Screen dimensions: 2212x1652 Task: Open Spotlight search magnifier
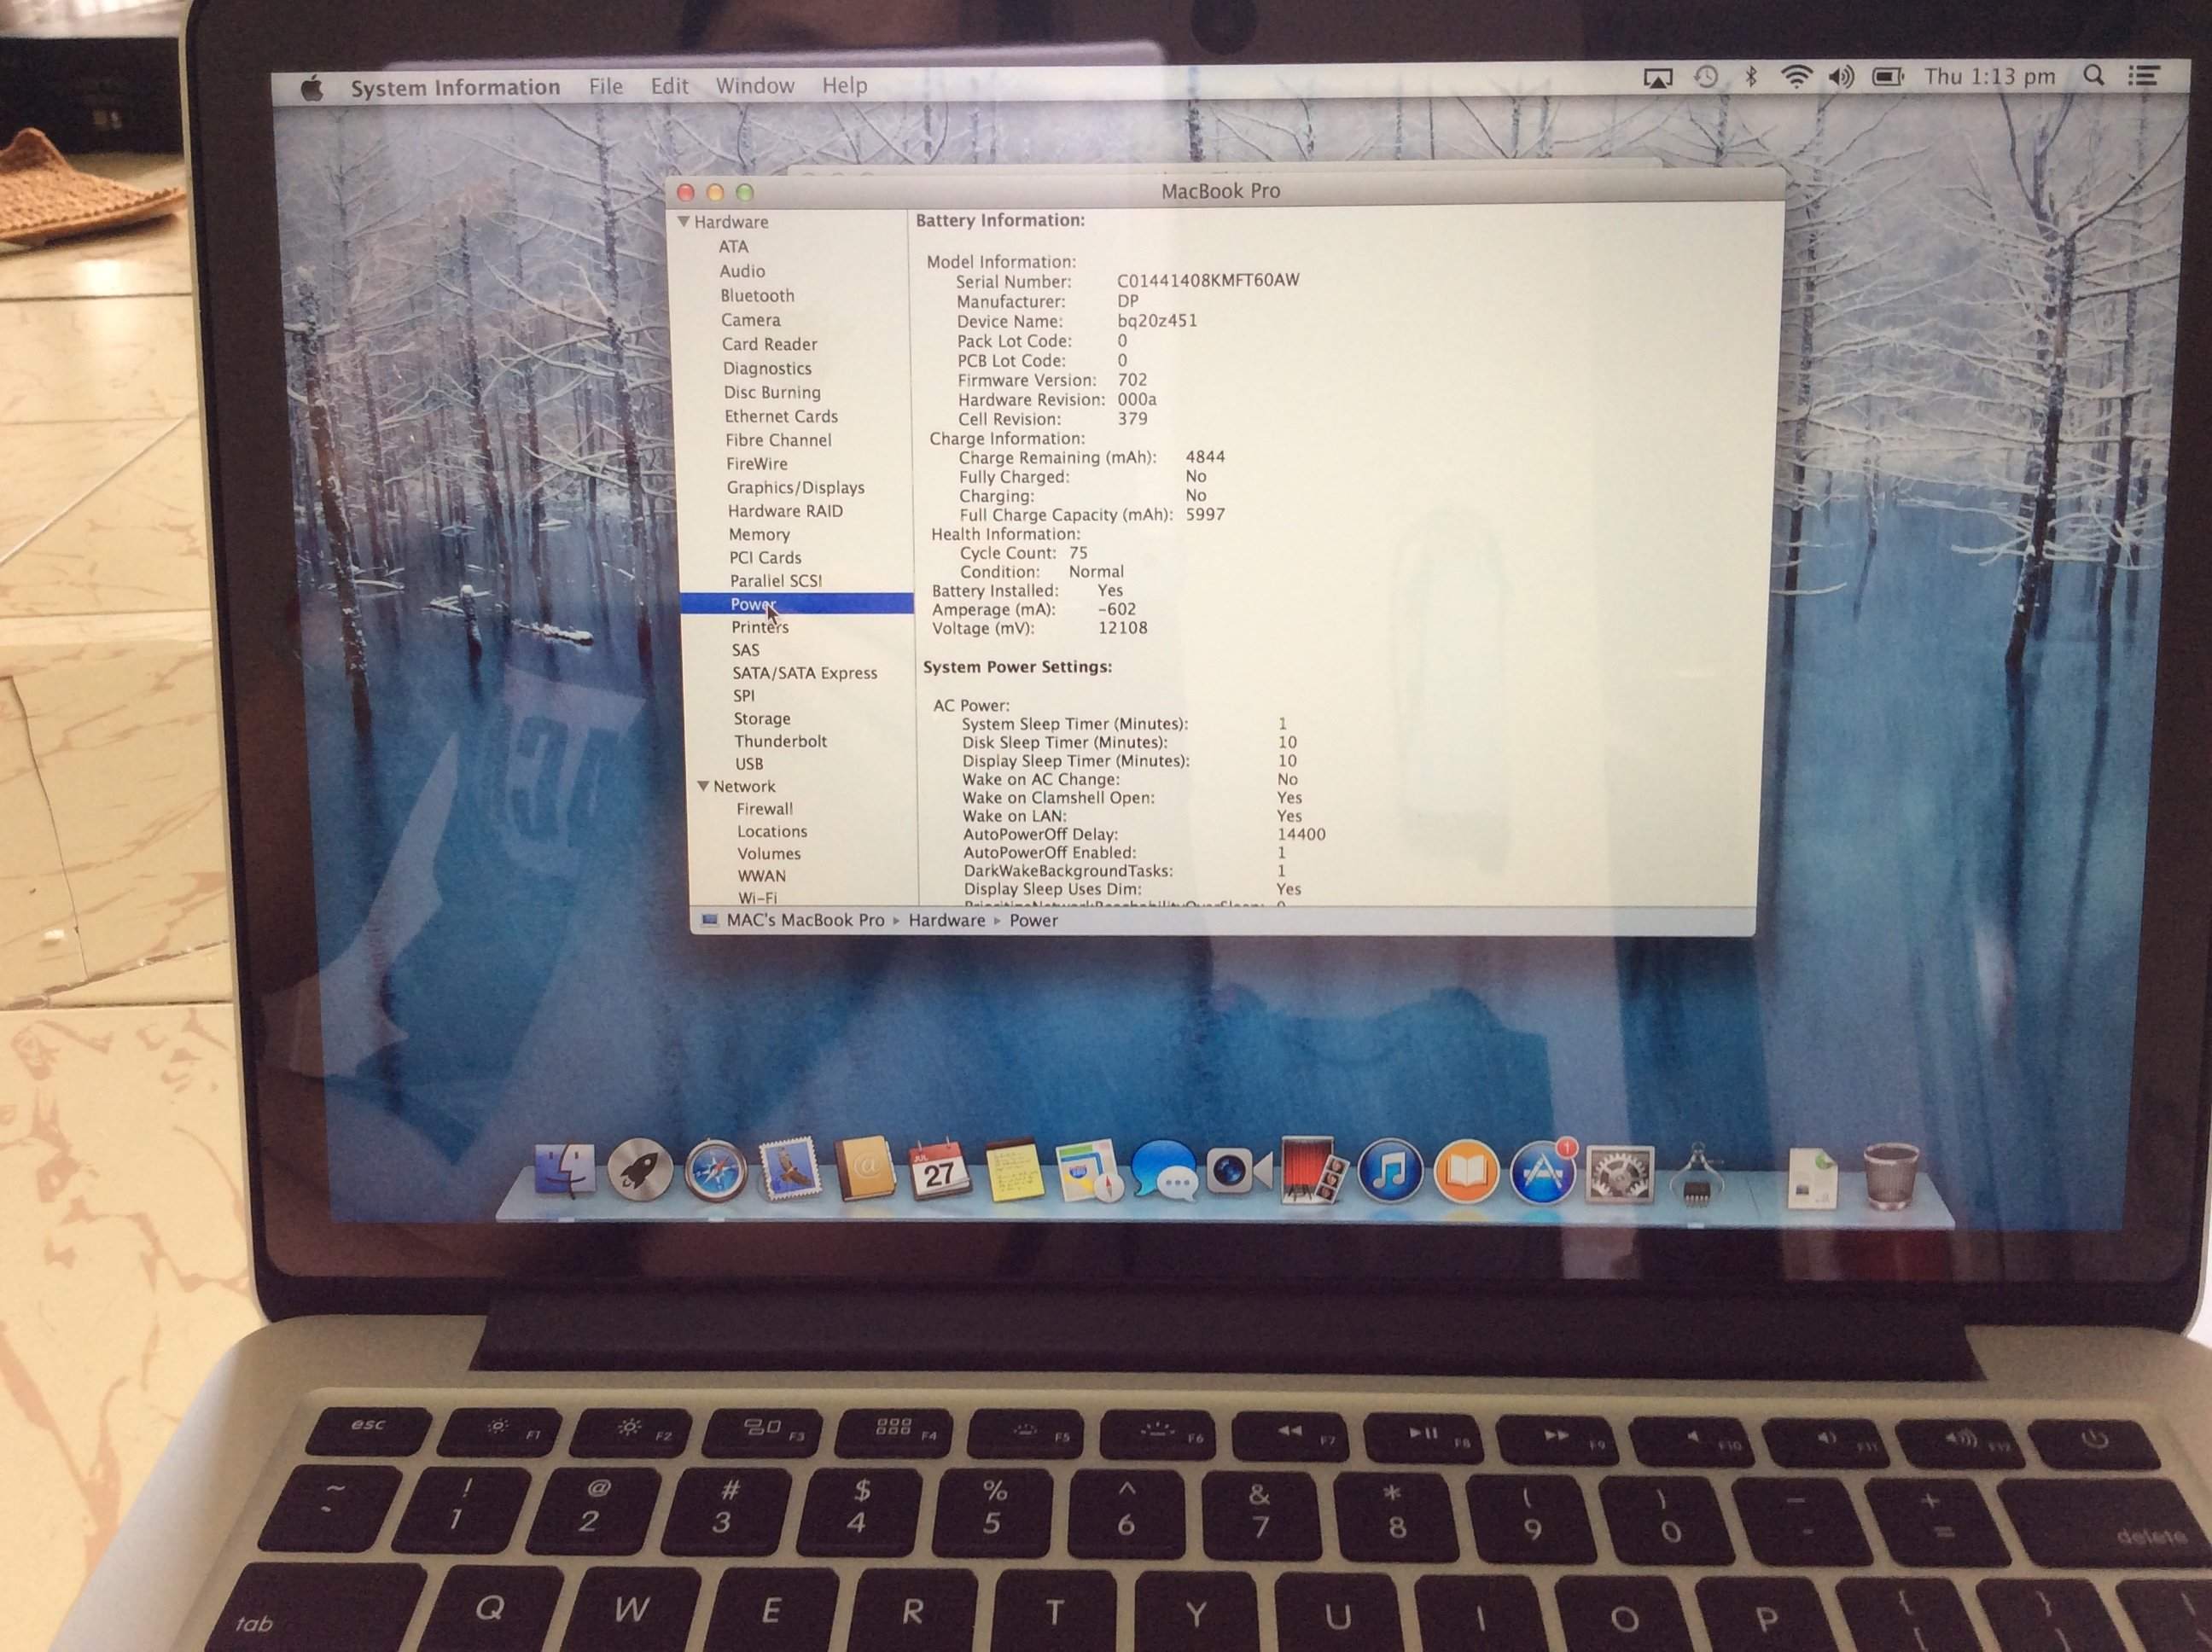click(x=2093, y=75)
